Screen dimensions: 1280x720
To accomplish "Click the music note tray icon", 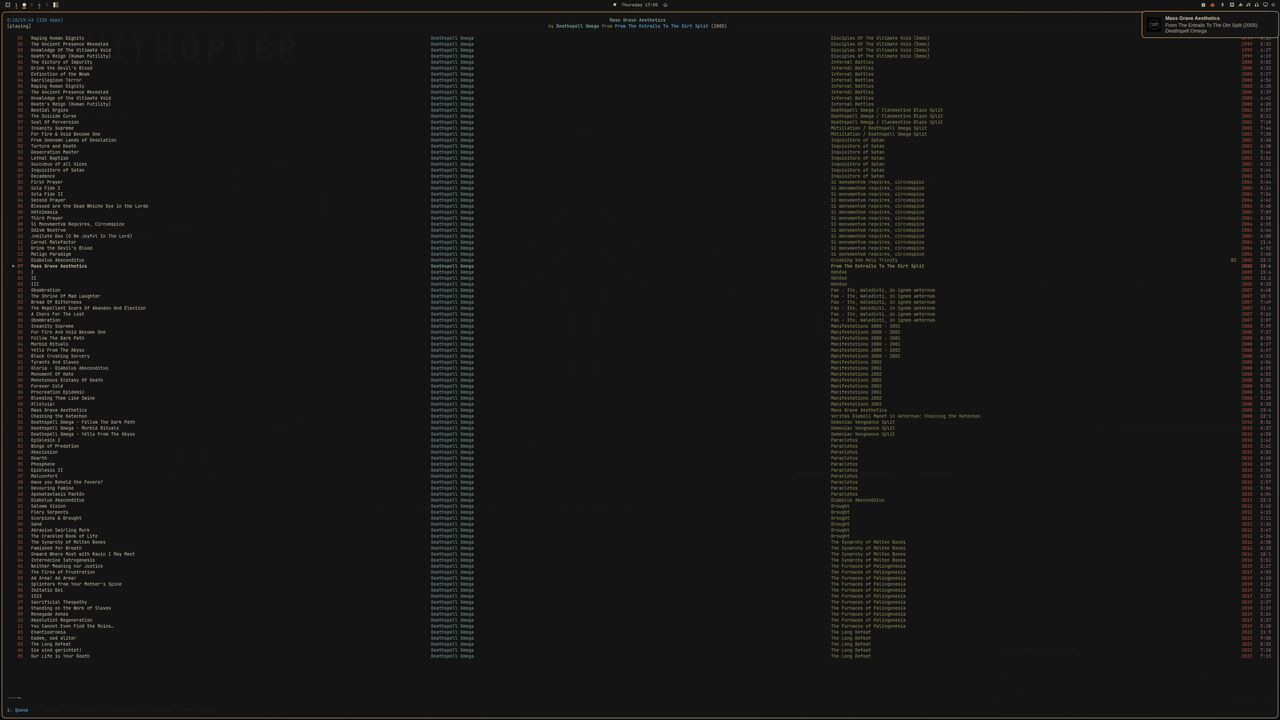I will point(1248,5).
